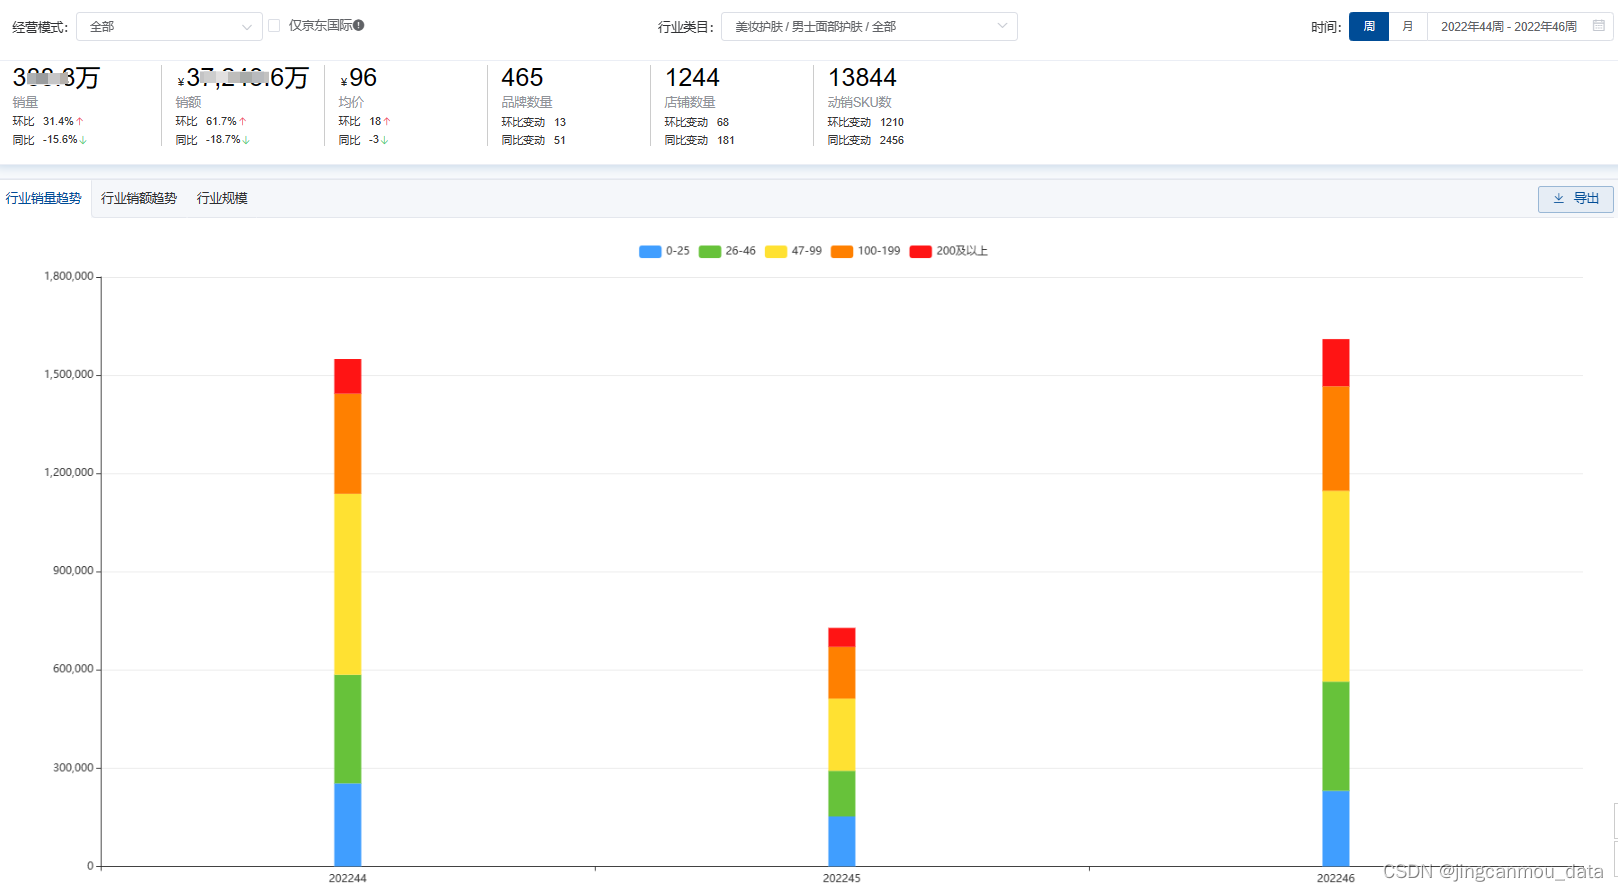Image resolution: width=1618 pixels, height=891 pixels.
Task: Click the orange segment of bar 202246
Action: point(1336,438)
